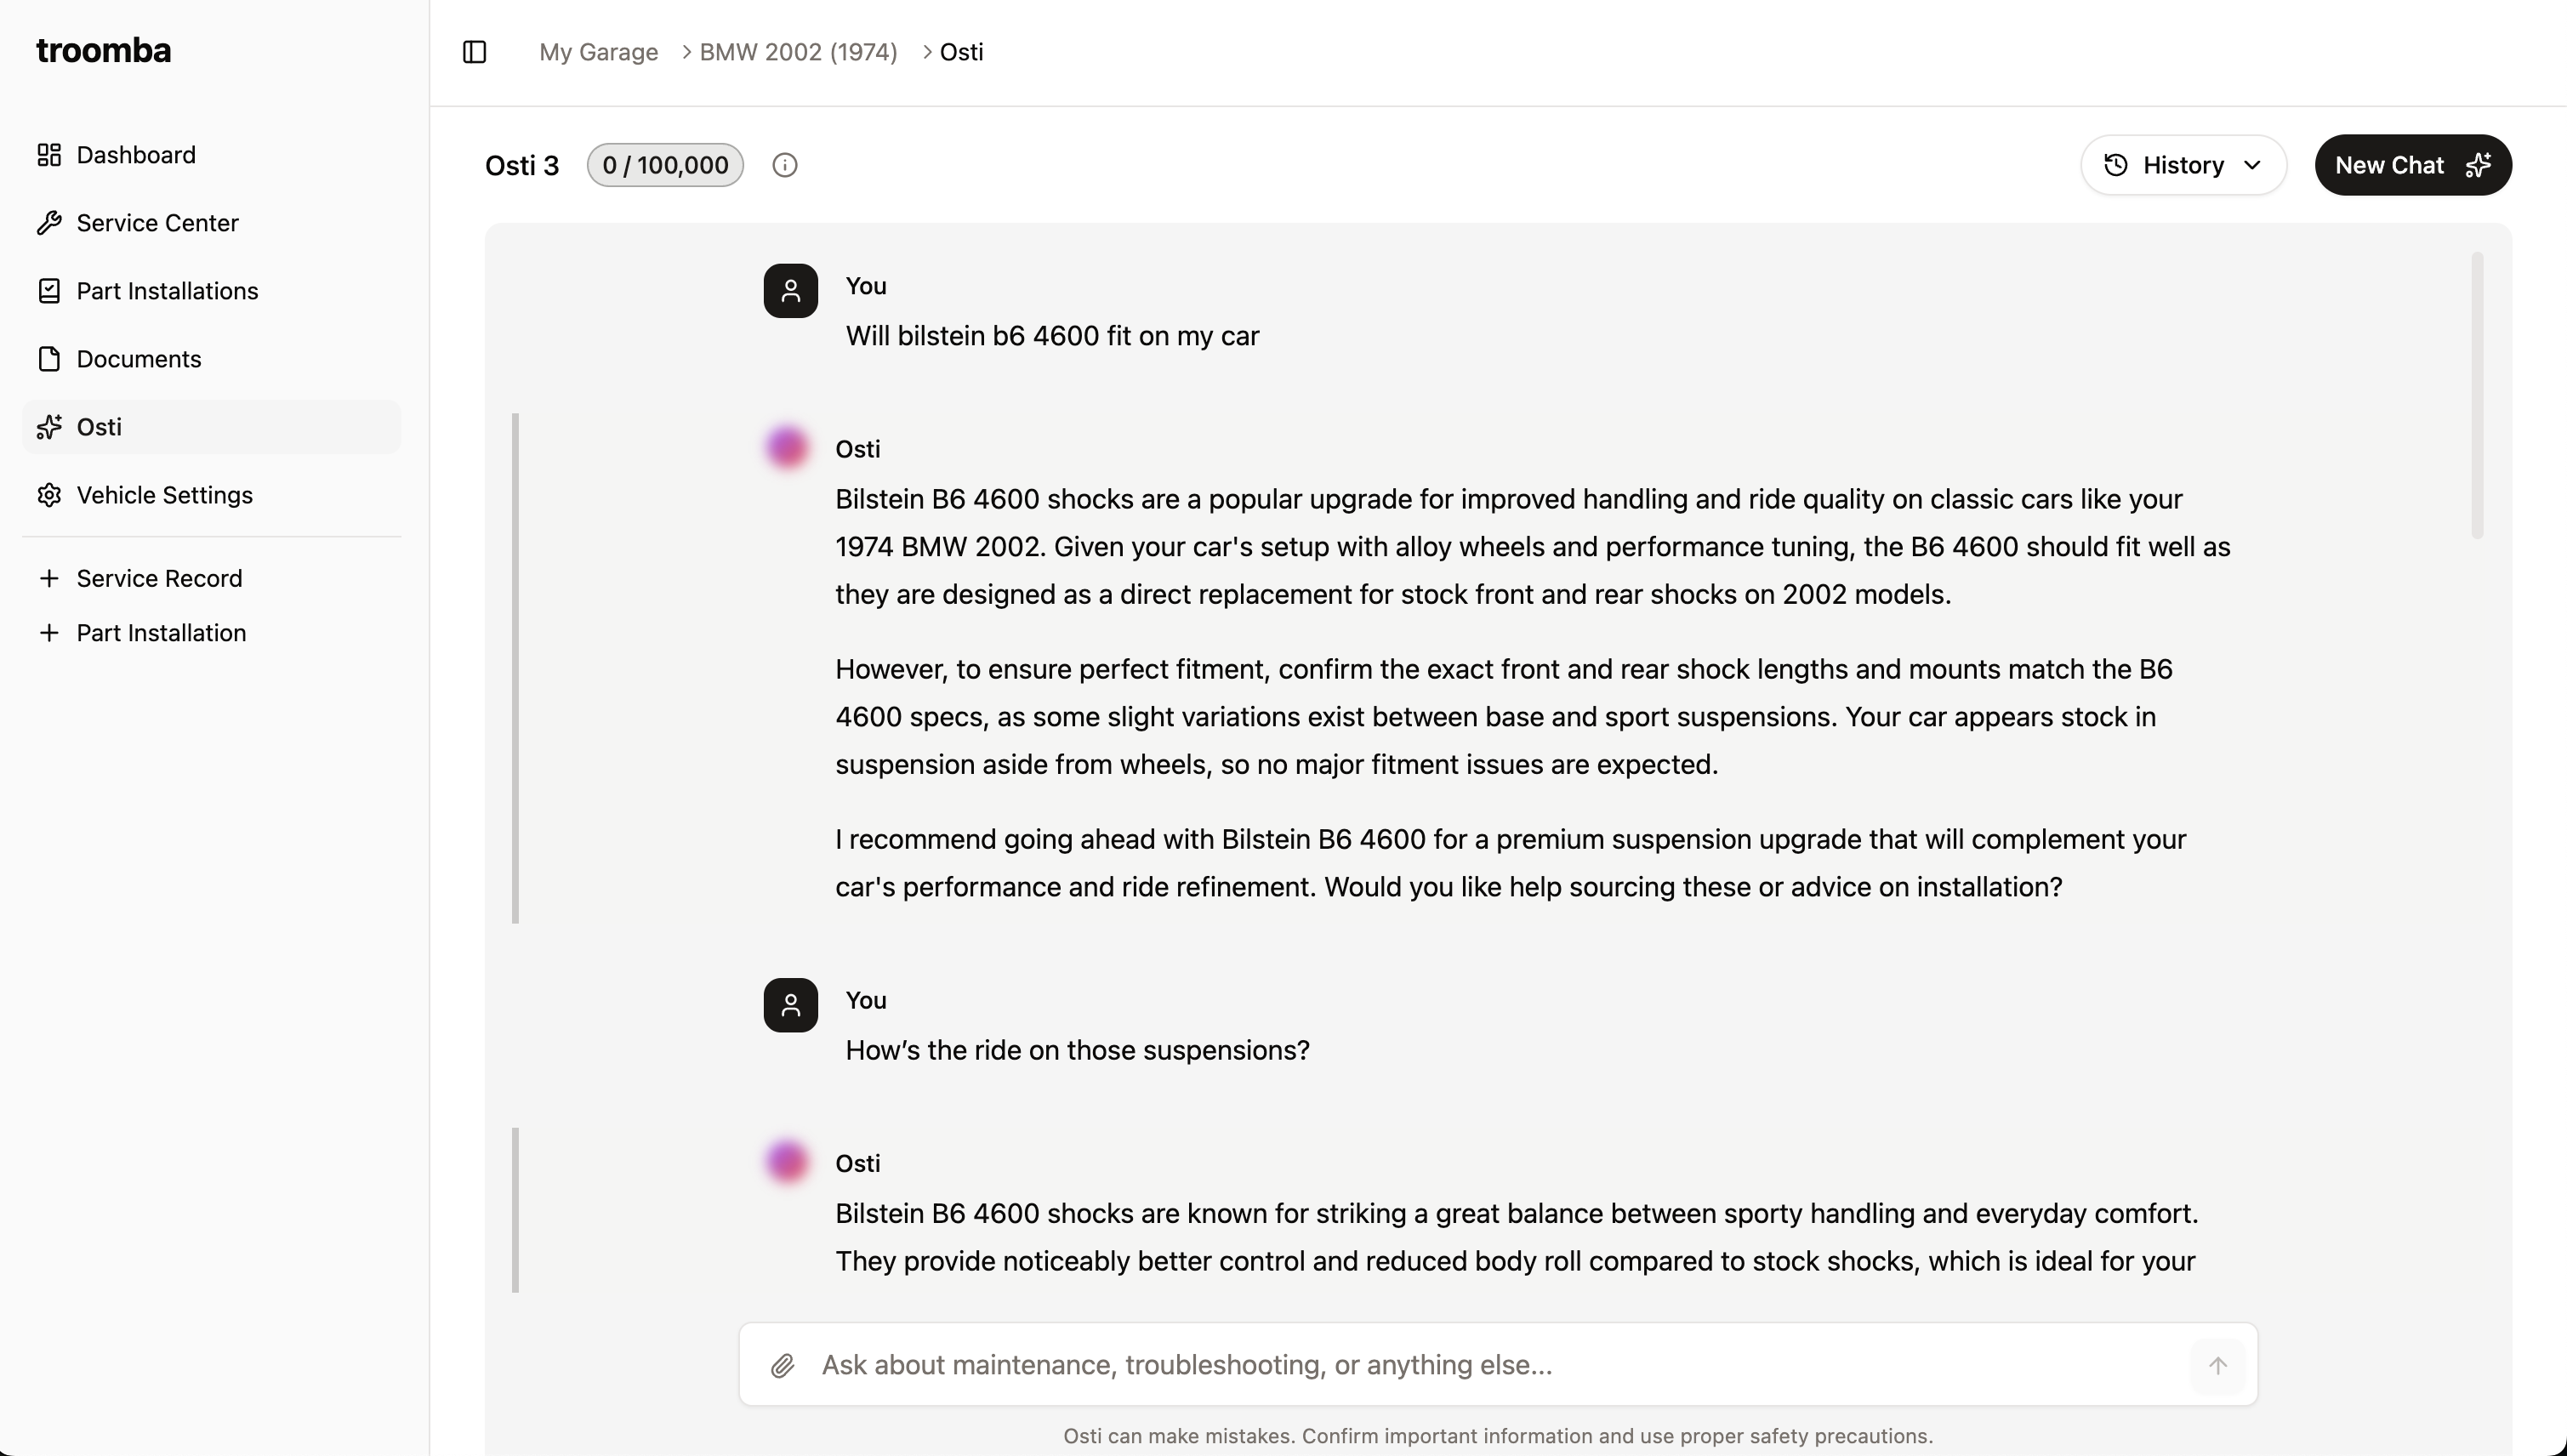Click the Documents file icon
This screenshot has height=1456, width=2567.
pyautogui.click(x=49, y=358)
